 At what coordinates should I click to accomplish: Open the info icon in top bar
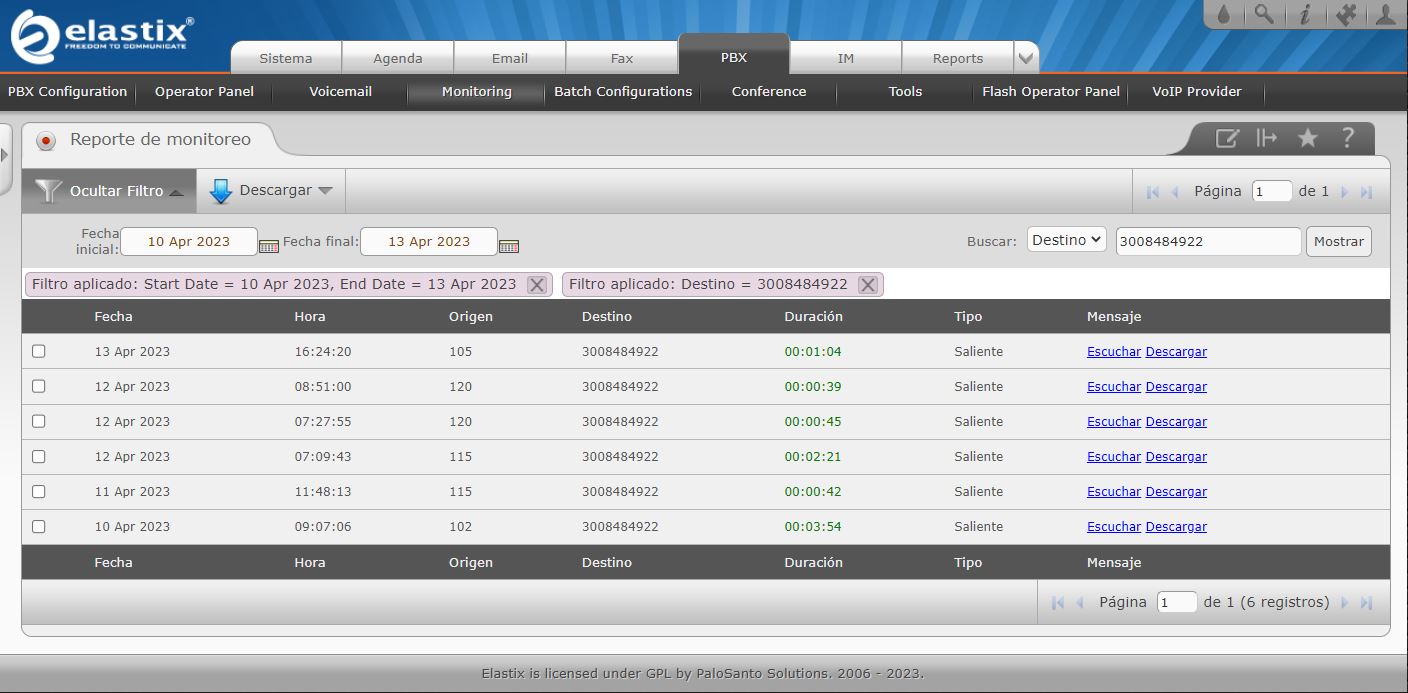(1305, 14)
